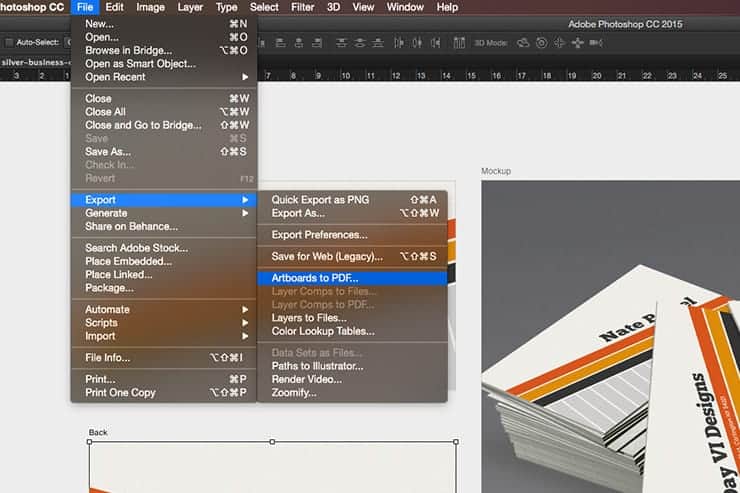Expand the Import submenu
Screen dimensions: 740x493
[x=163, y=336]
